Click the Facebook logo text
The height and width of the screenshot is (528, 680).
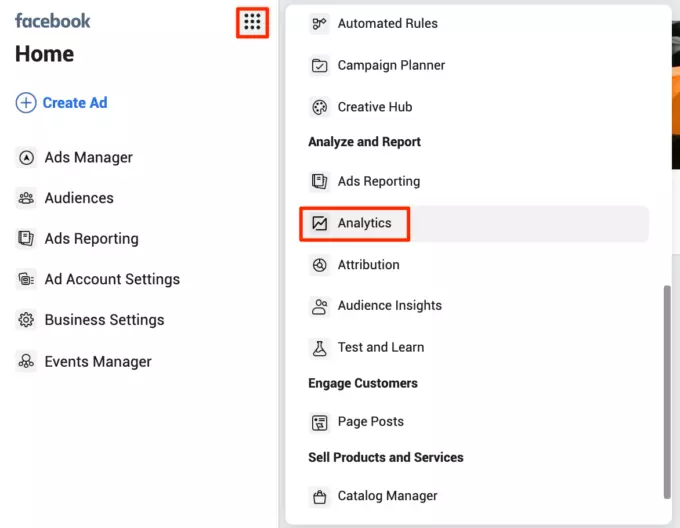pyautogui.click(x=53, y=21)
